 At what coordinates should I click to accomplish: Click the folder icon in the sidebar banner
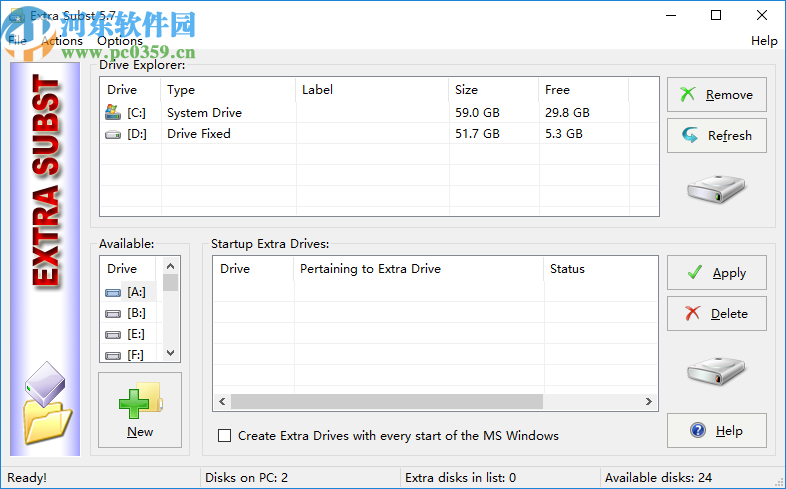click(47, 422)
